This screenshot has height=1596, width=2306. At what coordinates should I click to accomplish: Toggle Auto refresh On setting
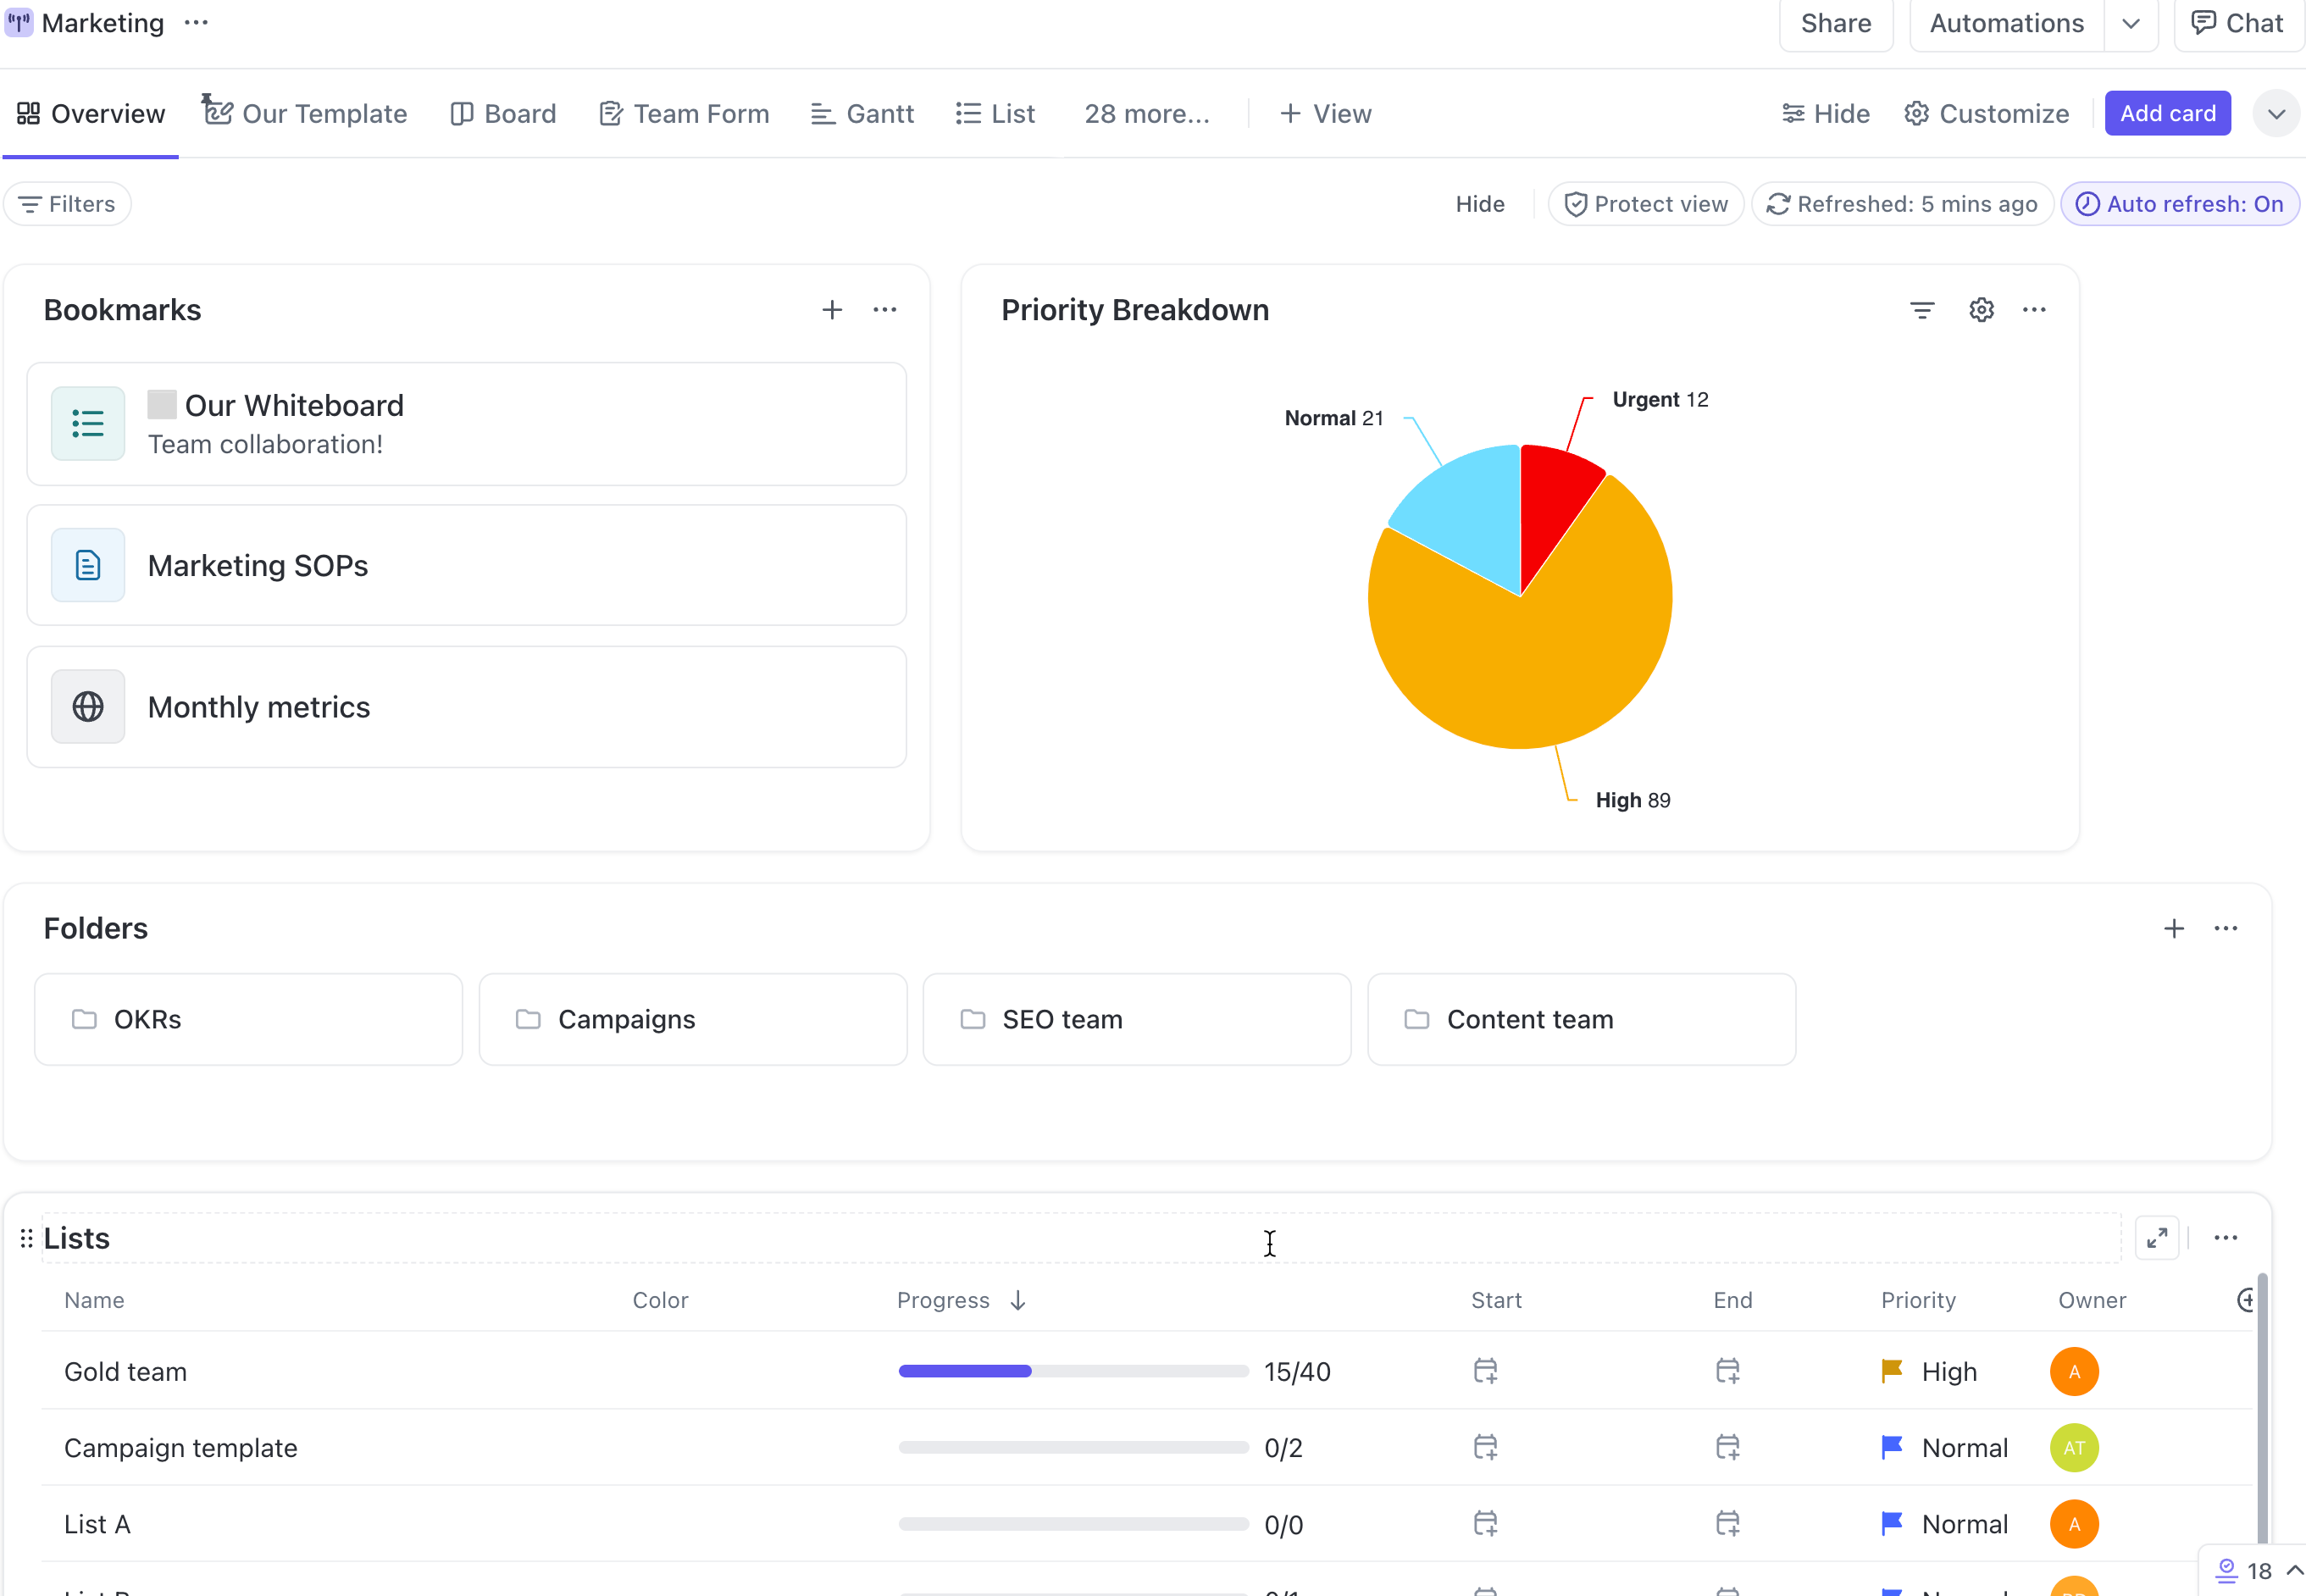coord(2180,204)
